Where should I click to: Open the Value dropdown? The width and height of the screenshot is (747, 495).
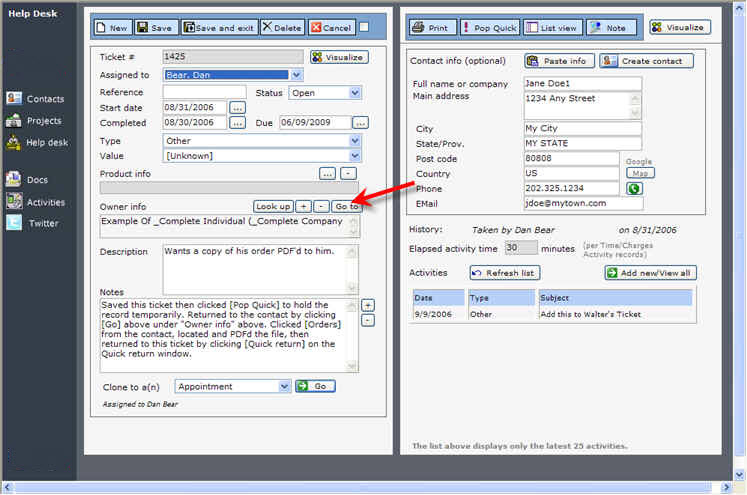[355, 156]
